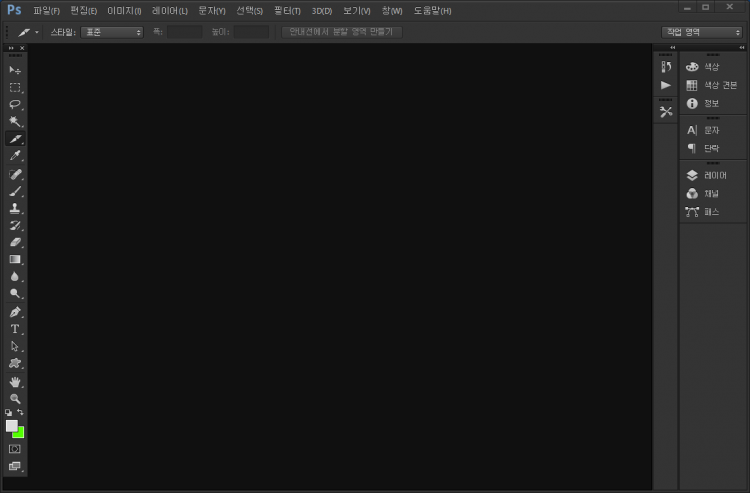The width and height of the screenshot is (750, 493).
Task: Open the 스타일 dropdown set to 표준
Action: tap(112, 32)
